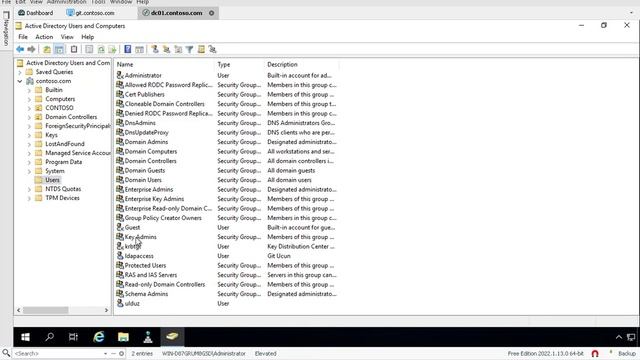The image size is (640, 360).
Task: Click the Forward arrow in toolbar
Action: coord(31,49)
